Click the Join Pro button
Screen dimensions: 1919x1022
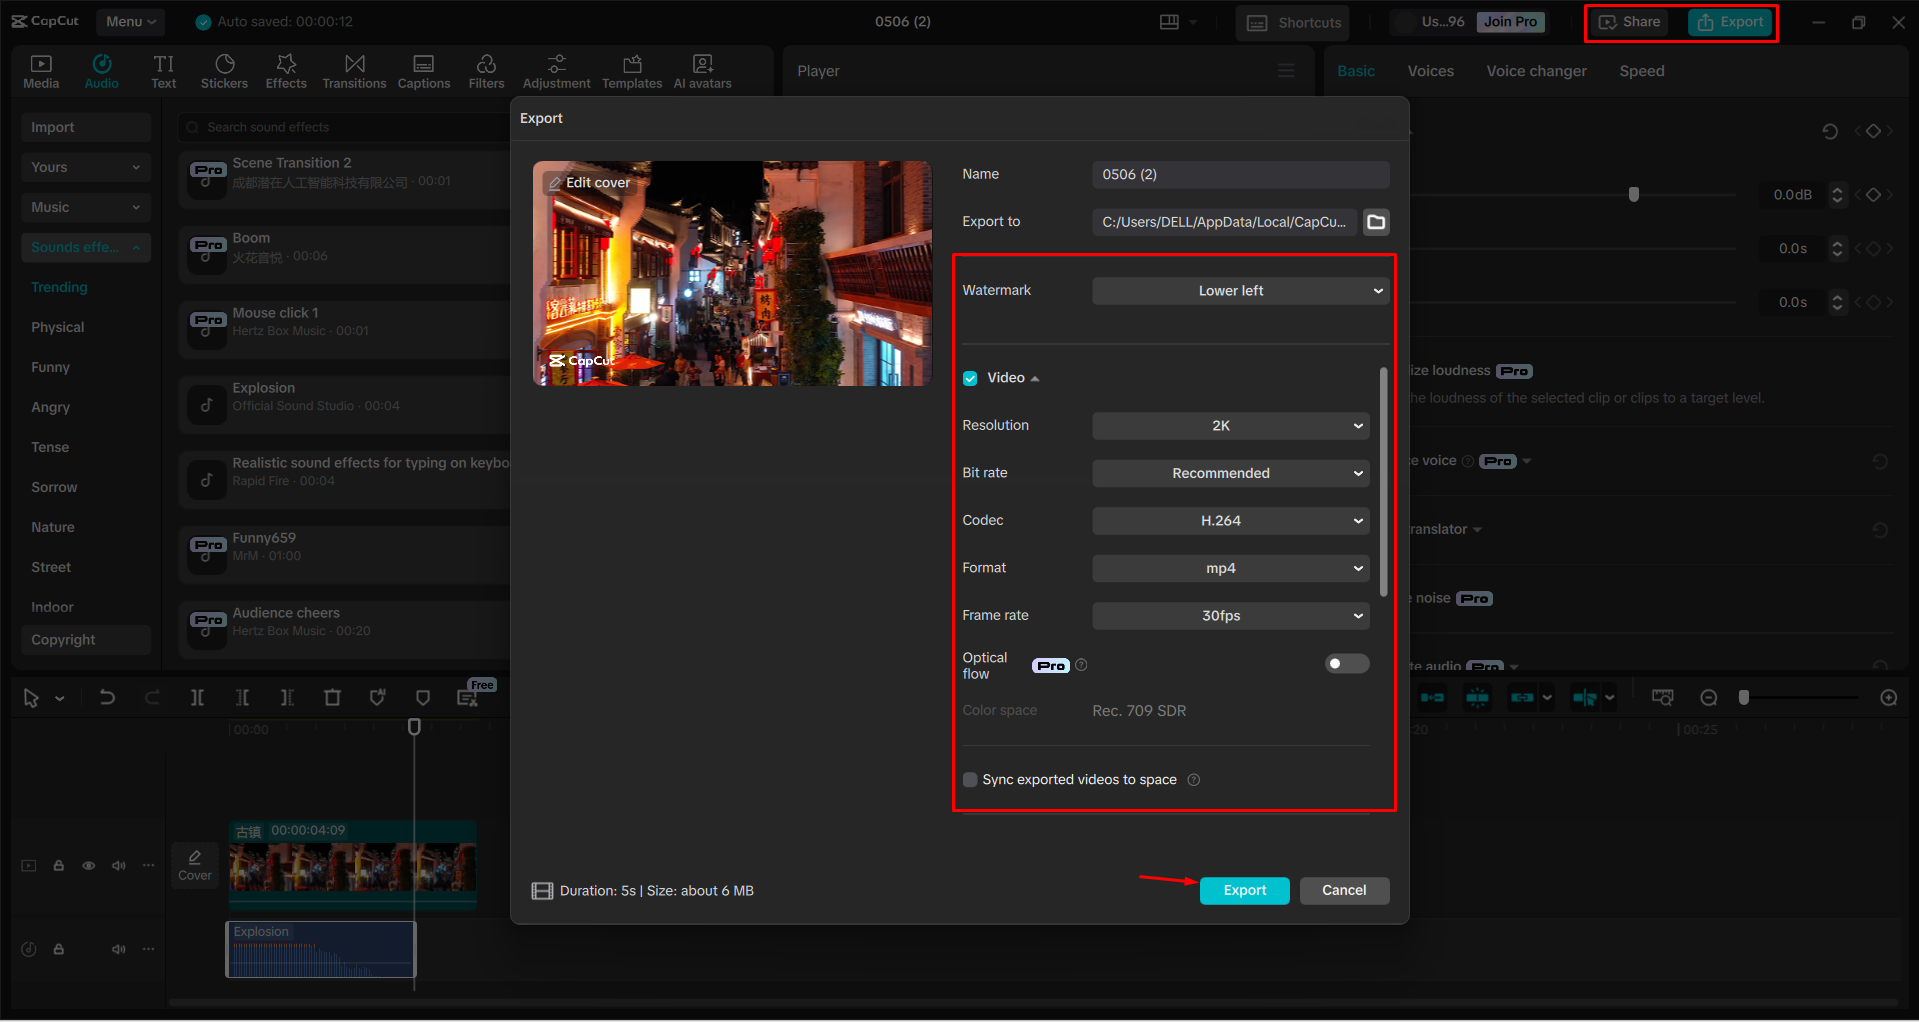(1510, 21)
